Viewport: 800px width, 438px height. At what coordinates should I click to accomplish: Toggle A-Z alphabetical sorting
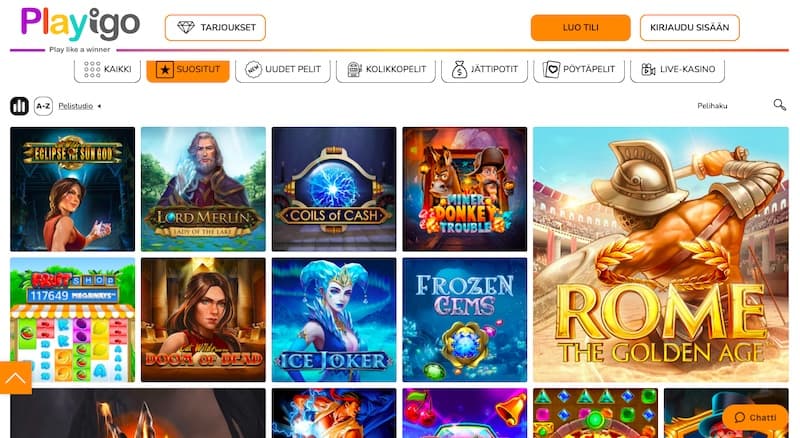click(x=43, y=106)
